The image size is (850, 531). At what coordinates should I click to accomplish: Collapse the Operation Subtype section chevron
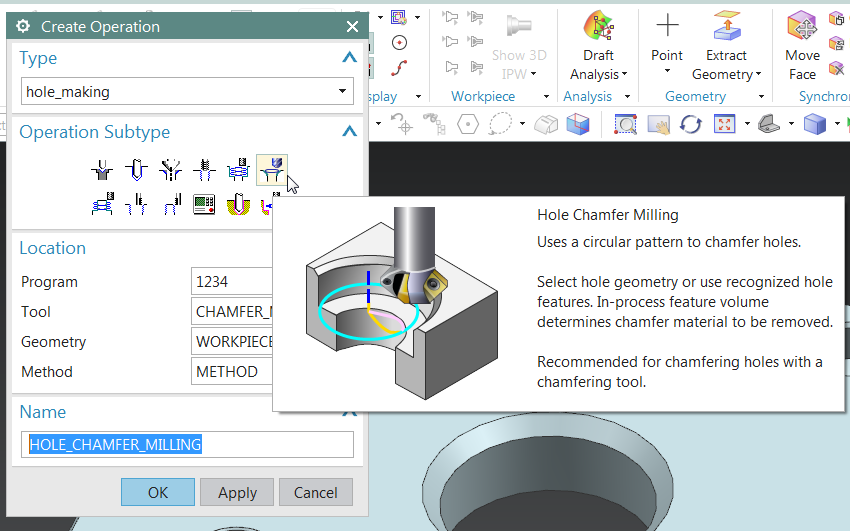350,131
